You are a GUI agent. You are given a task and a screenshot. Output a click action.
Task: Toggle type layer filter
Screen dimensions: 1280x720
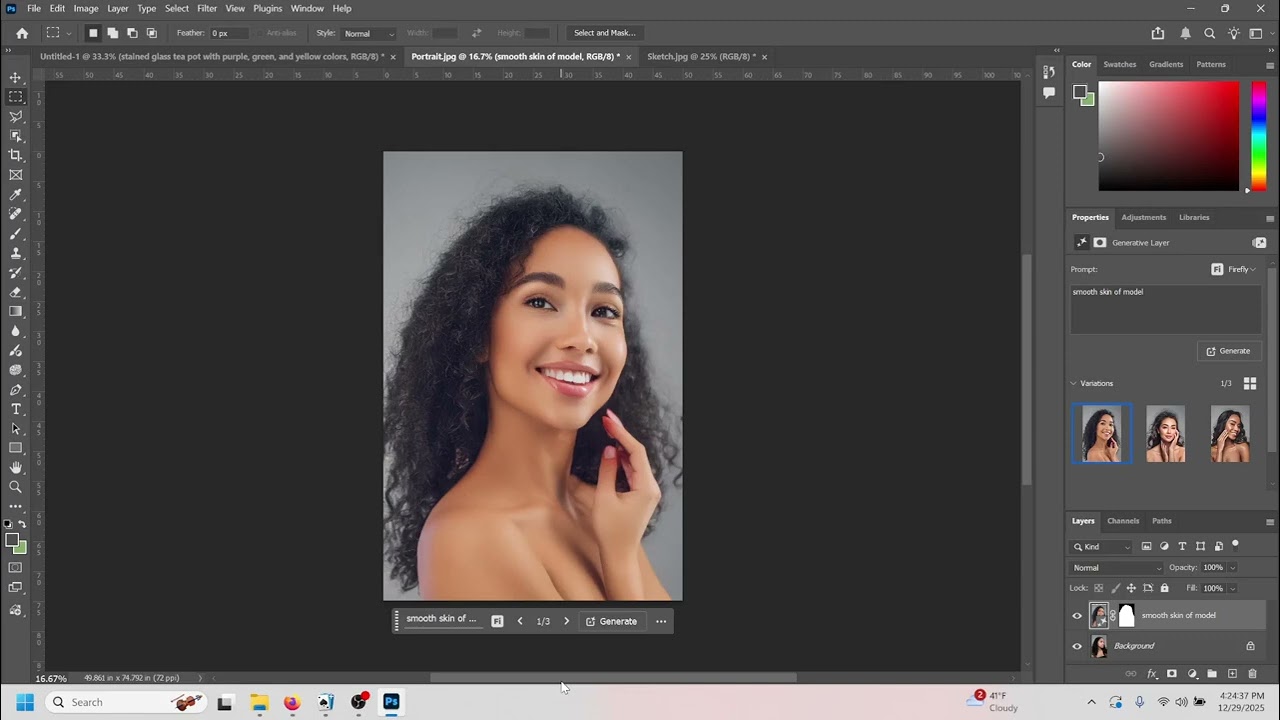(x=1182, y=547)
